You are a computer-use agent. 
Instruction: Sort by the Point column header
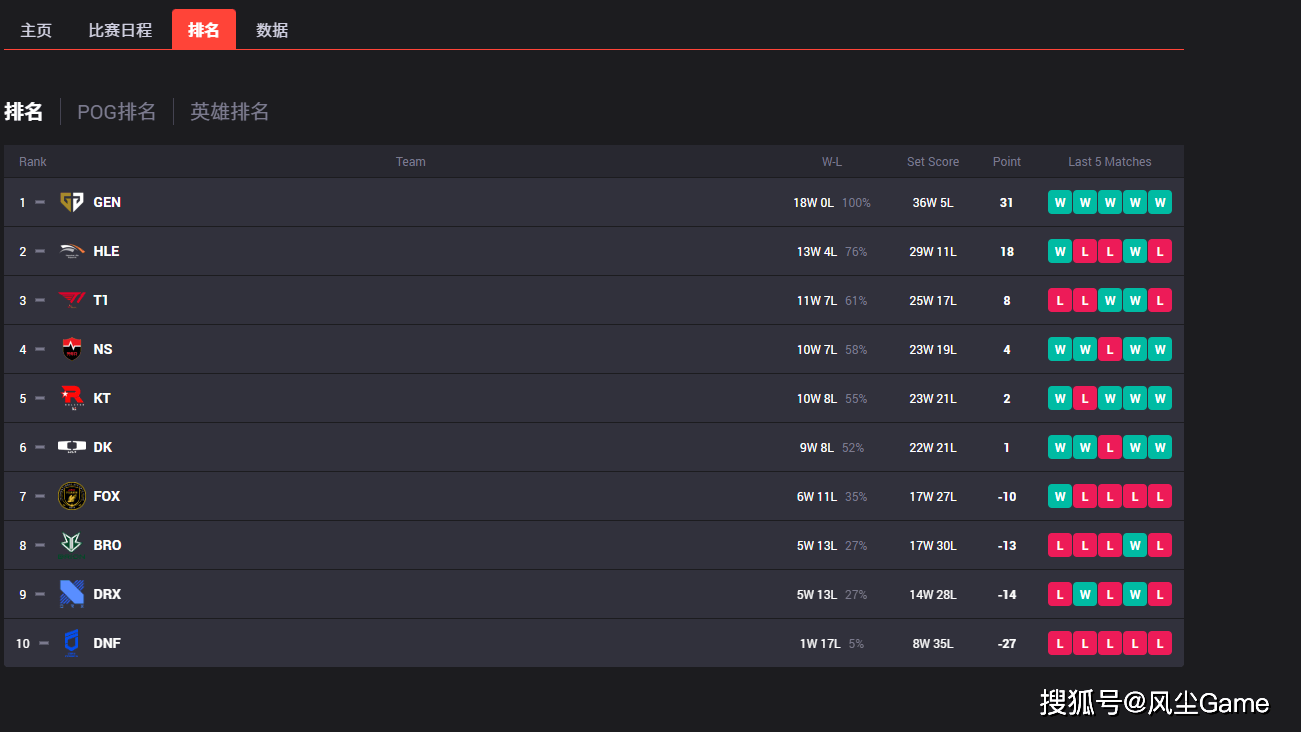(1007, 162)
